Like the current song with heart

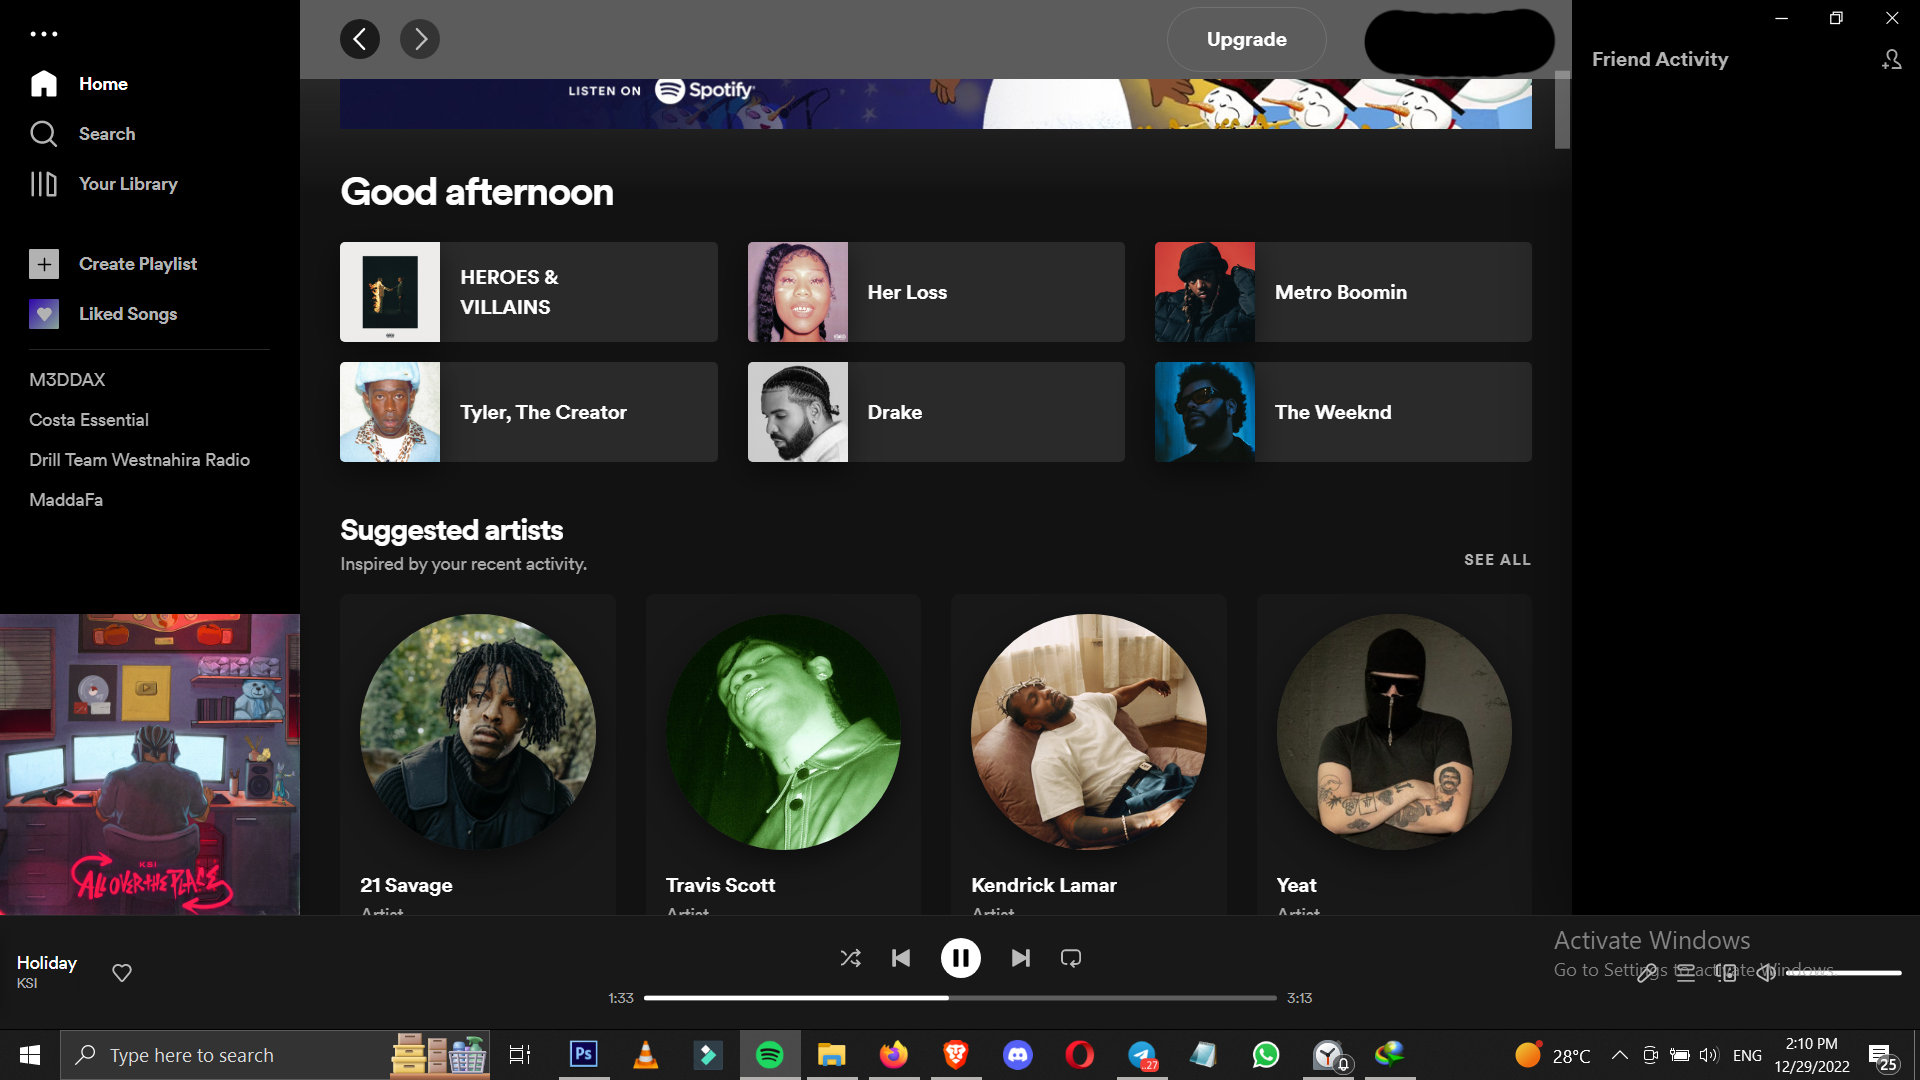(122, 973)
